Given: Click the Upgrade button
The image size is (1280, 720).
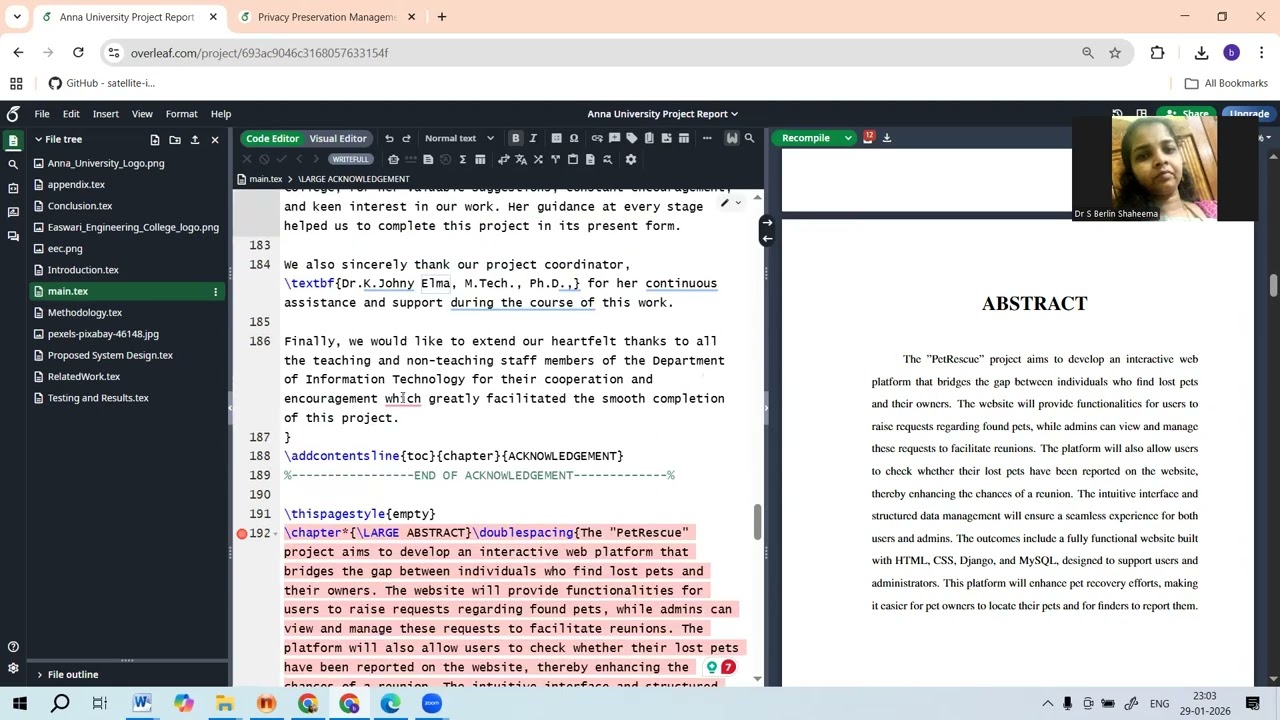Looking at the screenshot, I should click(1249, 114).
